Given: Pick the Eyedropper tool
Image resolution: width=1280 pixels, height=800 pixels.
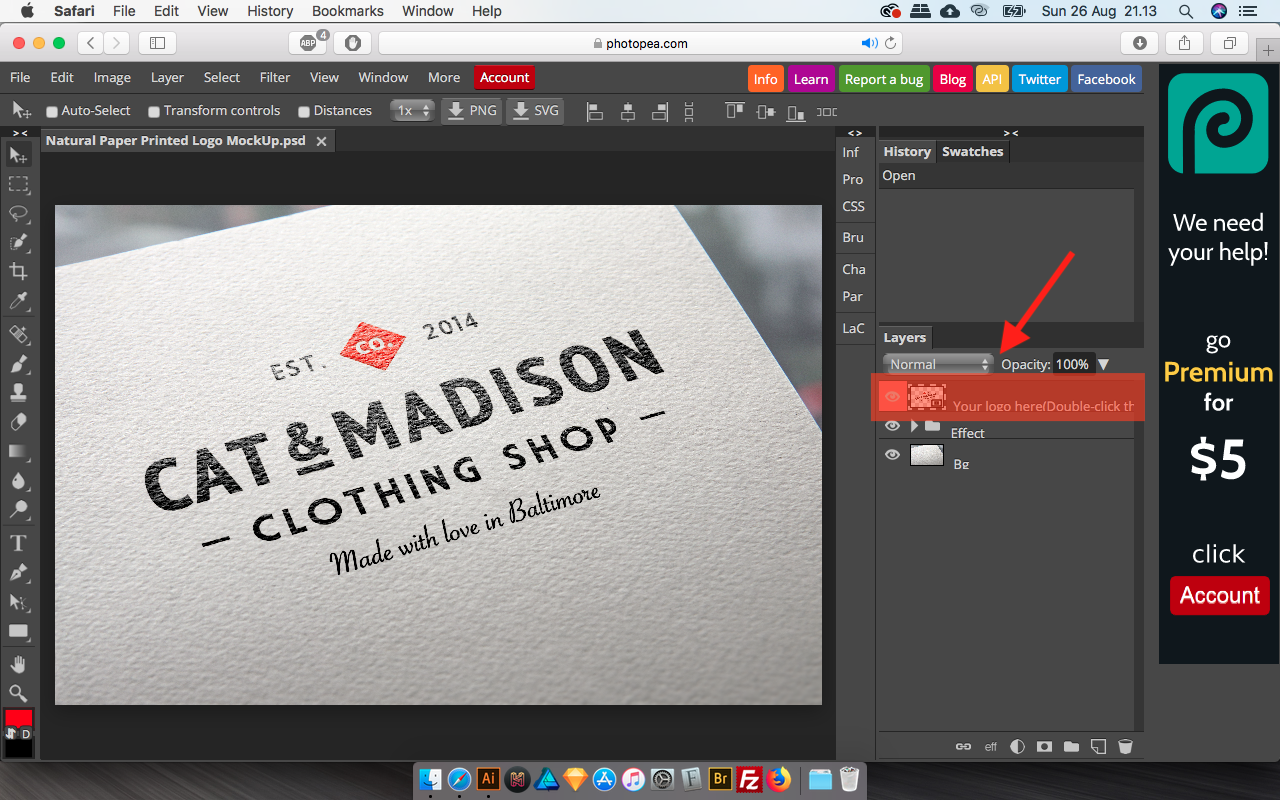Looking at the screenshot, I should coord(18,302).
